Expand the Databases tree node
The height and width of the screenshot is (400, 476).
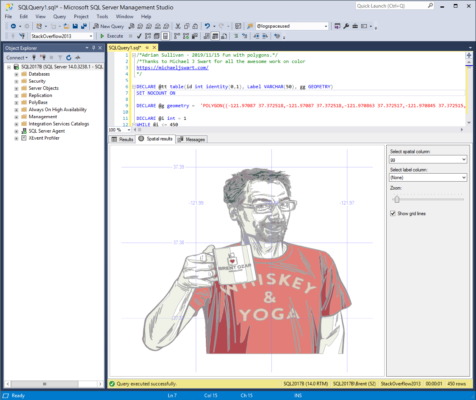tap(16, 74)
